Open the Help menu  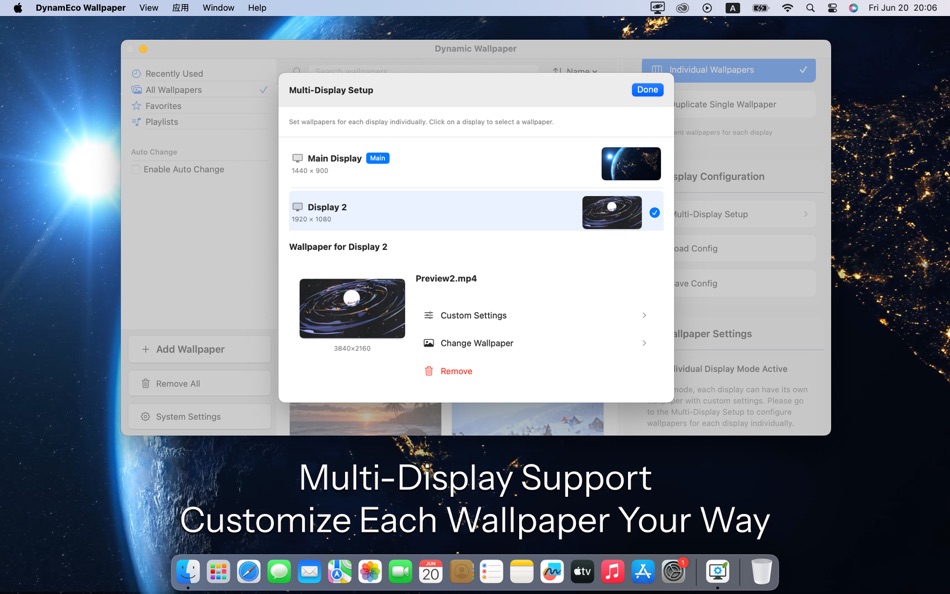pyautogui.click(x=257, y=8)
